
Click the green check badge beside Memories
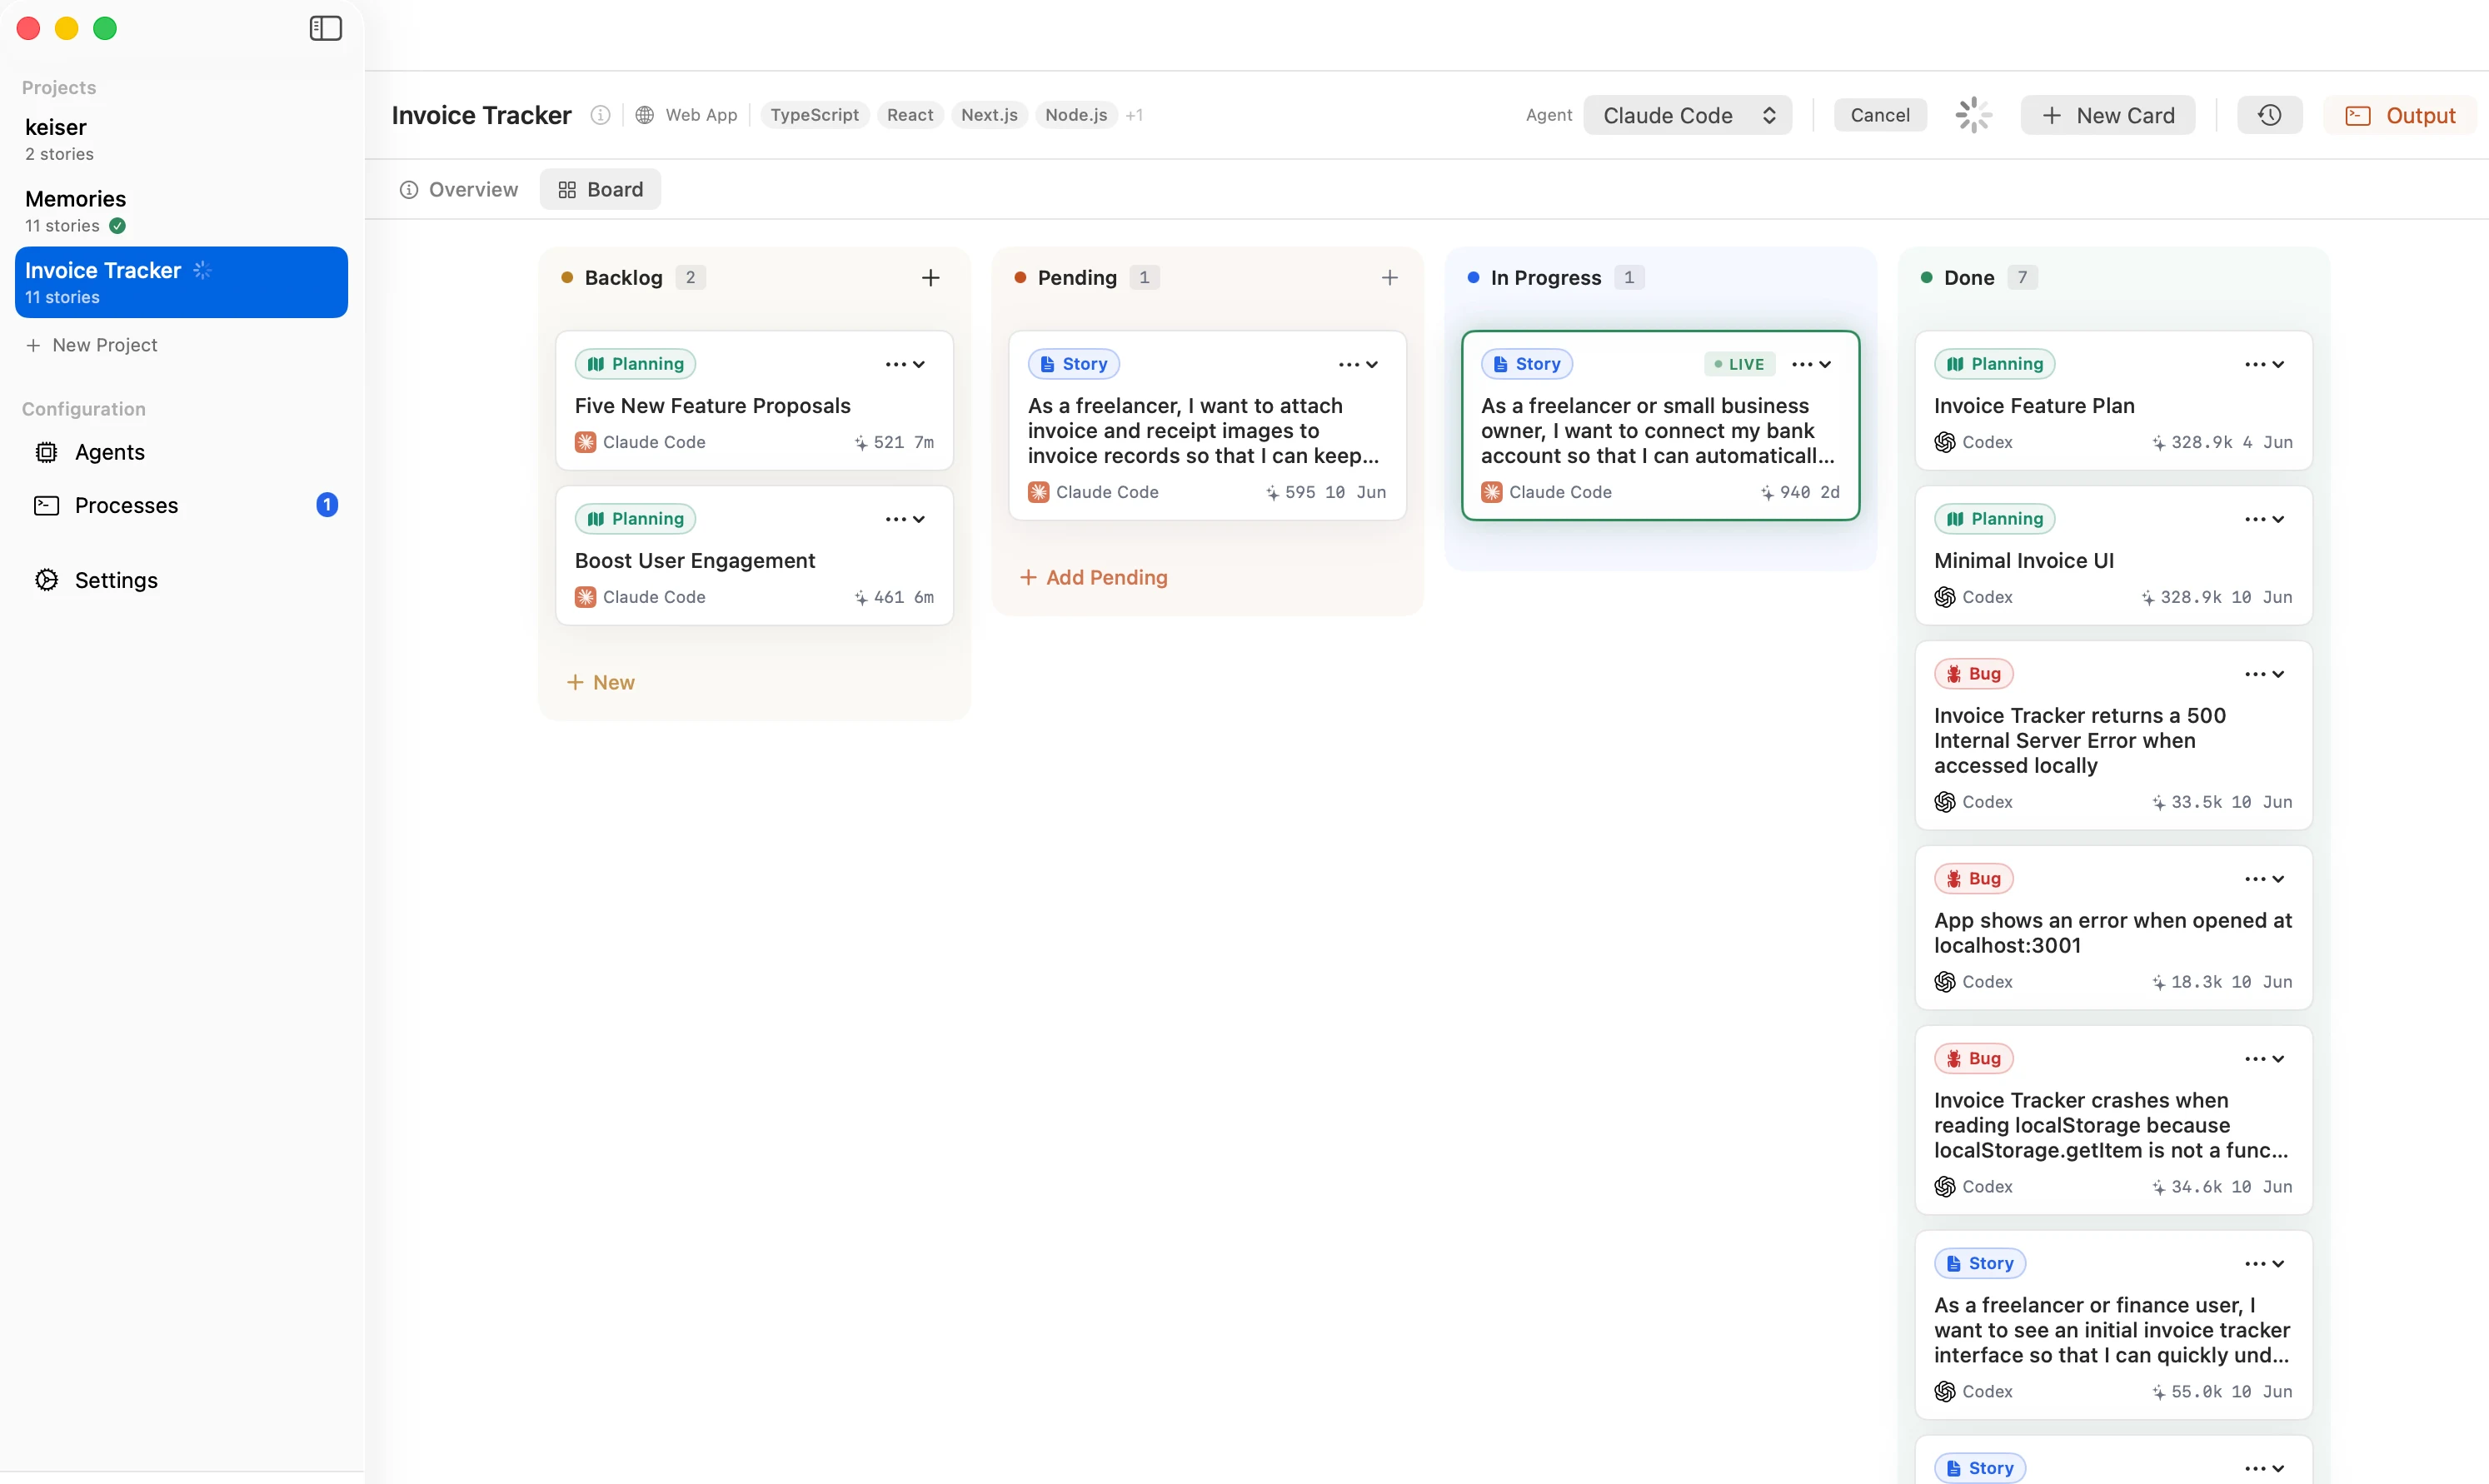click(x=117, y=226)
